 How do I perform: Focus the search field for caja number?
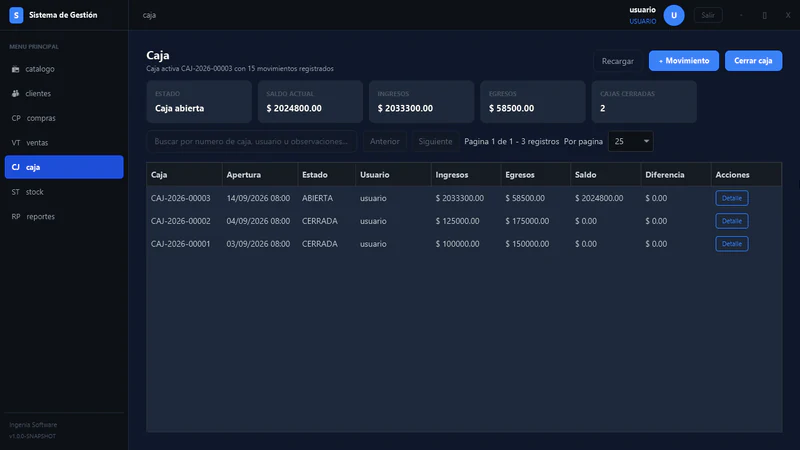(x=252, y=141)
